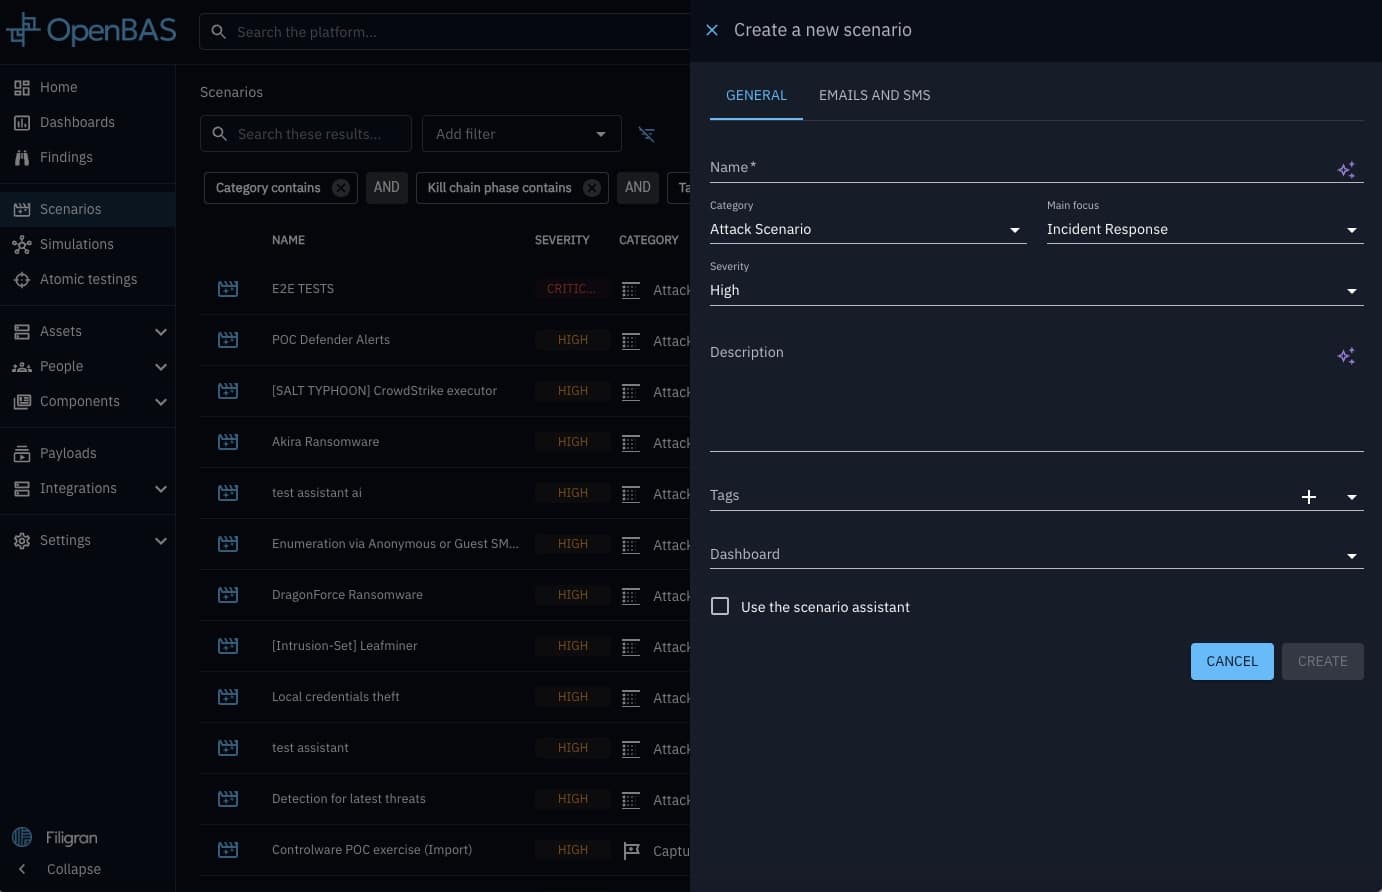Open Findings from the sidebar
1382x892 pixels.
pyautogui.click(x=66, y=157)
